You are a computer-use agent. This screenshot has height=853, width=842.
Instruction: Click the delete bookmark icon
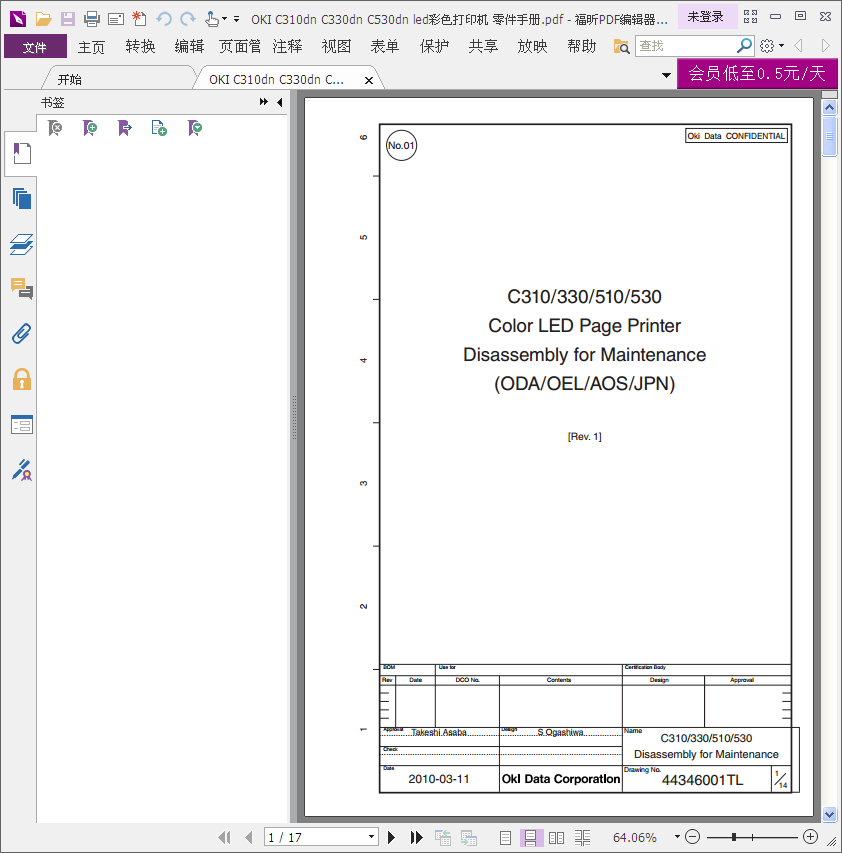click(x=55, y=128)
